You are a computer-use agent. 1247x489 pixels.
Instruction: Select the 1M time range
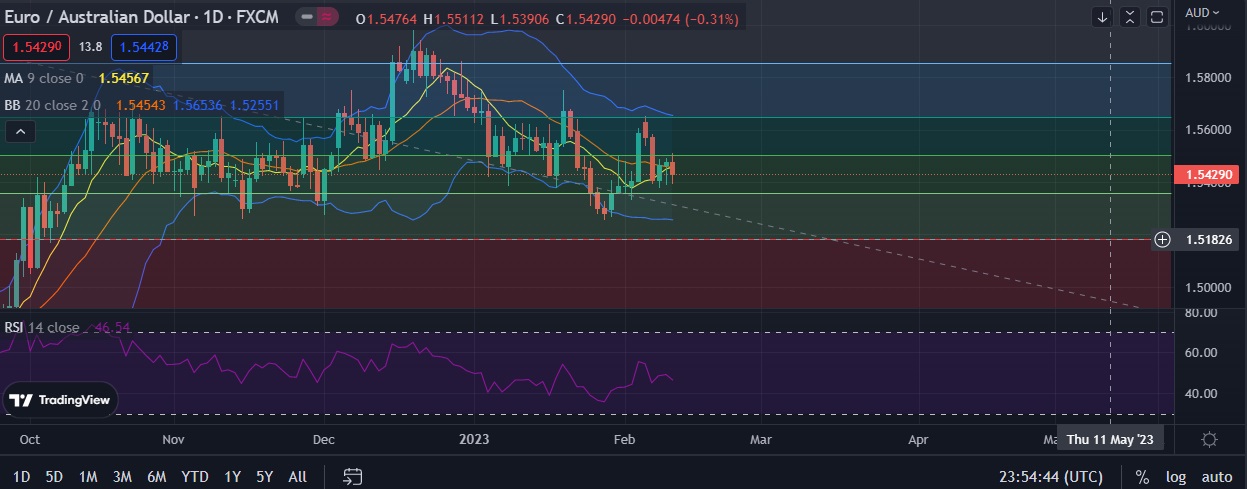(x=88, y=476)
